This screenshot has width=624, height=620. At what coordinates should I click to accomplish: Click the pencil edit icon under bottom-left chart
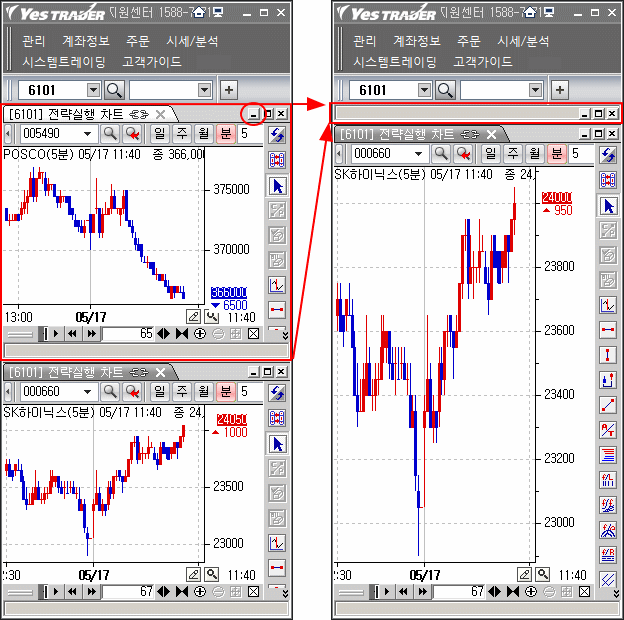193,574
